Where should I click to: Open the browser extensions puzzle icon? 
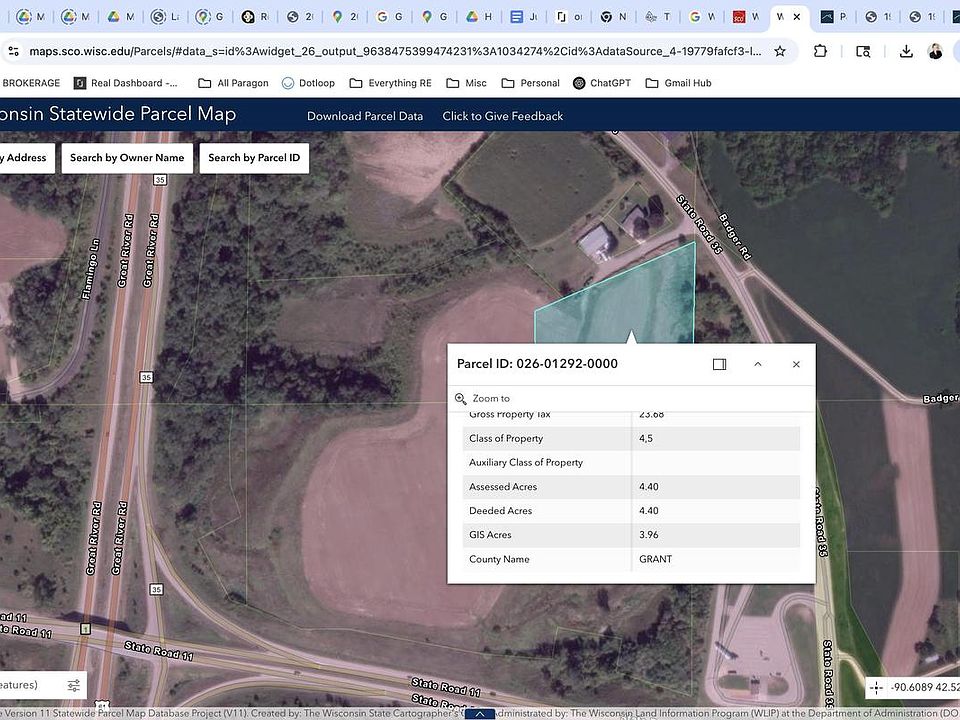(821, 51)
